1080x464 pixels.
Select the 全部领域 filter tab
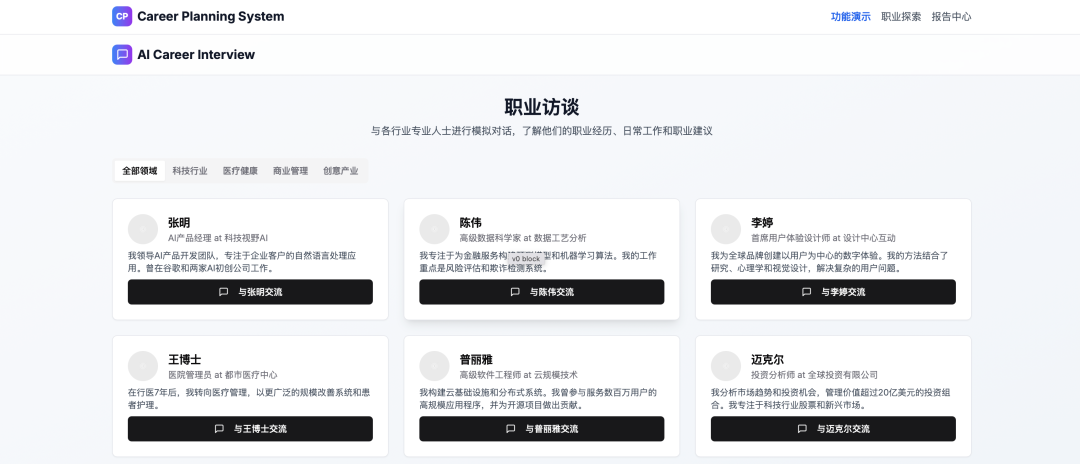coord(140,171)
